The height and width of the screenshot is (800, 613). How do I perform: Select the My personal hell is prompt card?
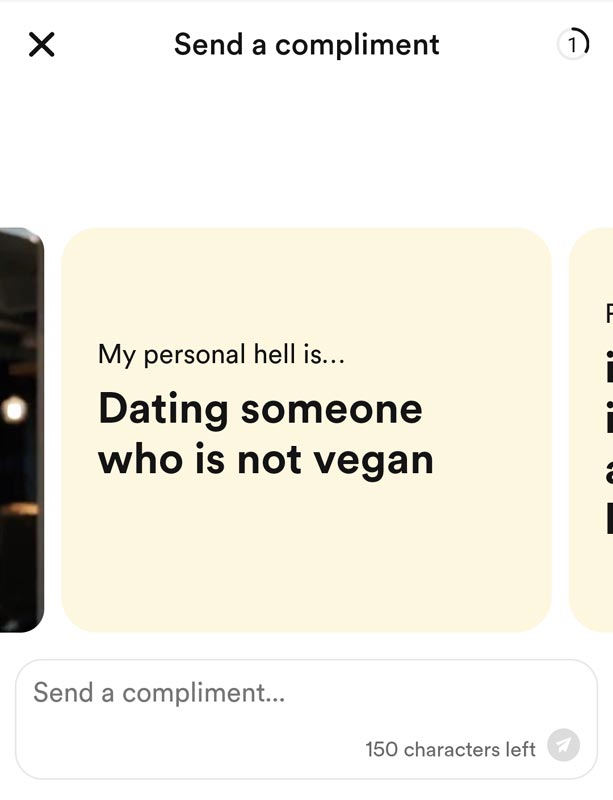[306, 430]
